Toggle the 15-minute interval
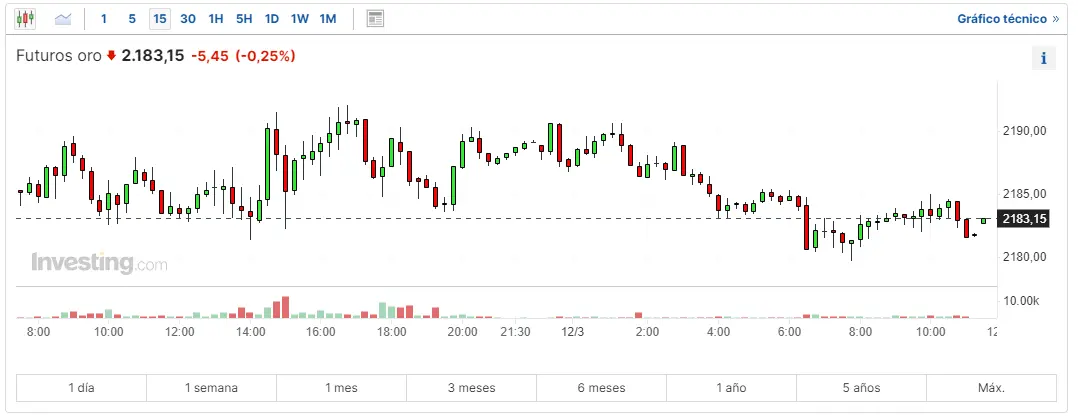The image size is (1078, 420). (x=160, y=19)
